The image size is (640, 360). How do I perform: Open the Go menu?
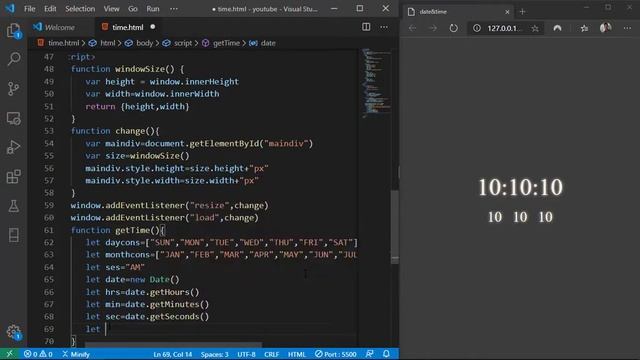(x=133, y=9)
